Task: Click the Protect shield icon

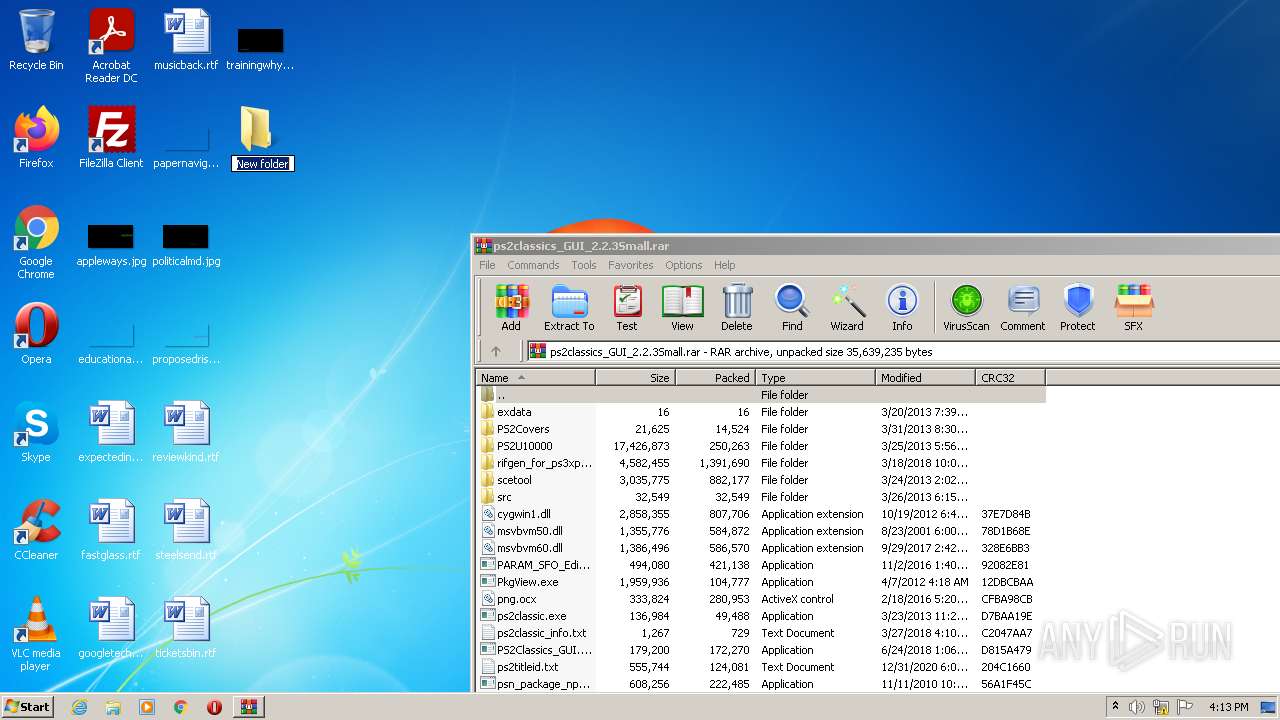Action: [x=1078, y=308]
